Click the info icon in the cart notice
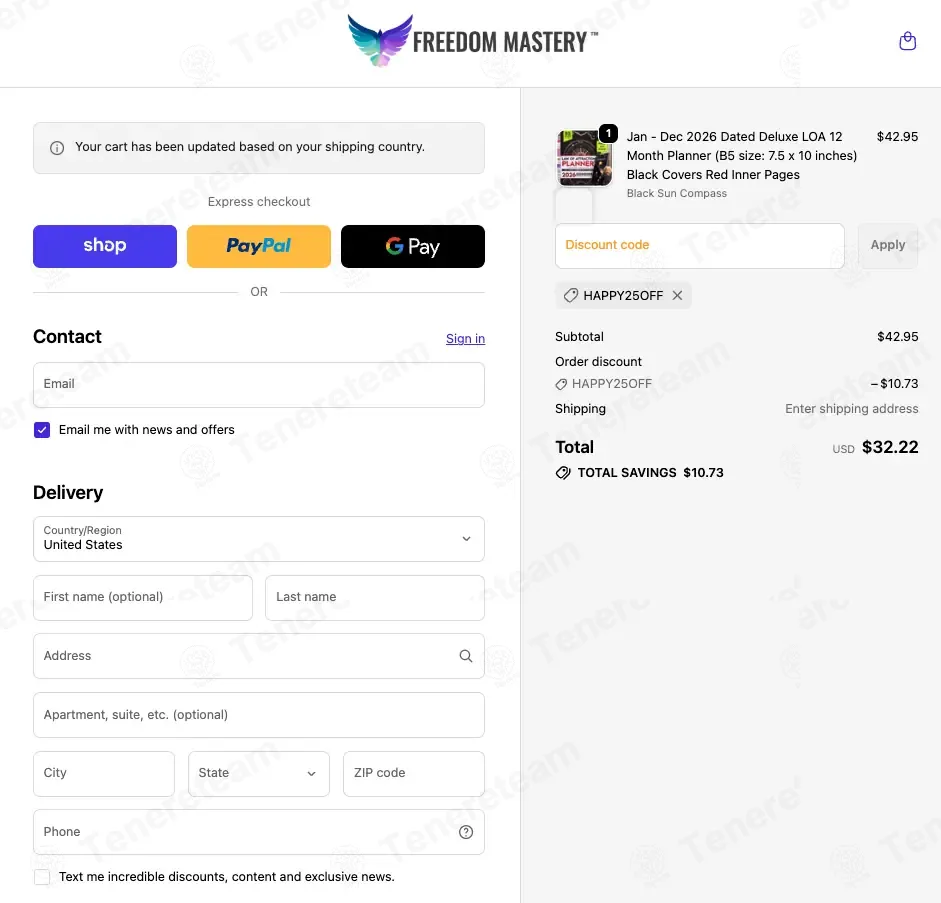Screen dimensions: 941x903 coord(57,148)
